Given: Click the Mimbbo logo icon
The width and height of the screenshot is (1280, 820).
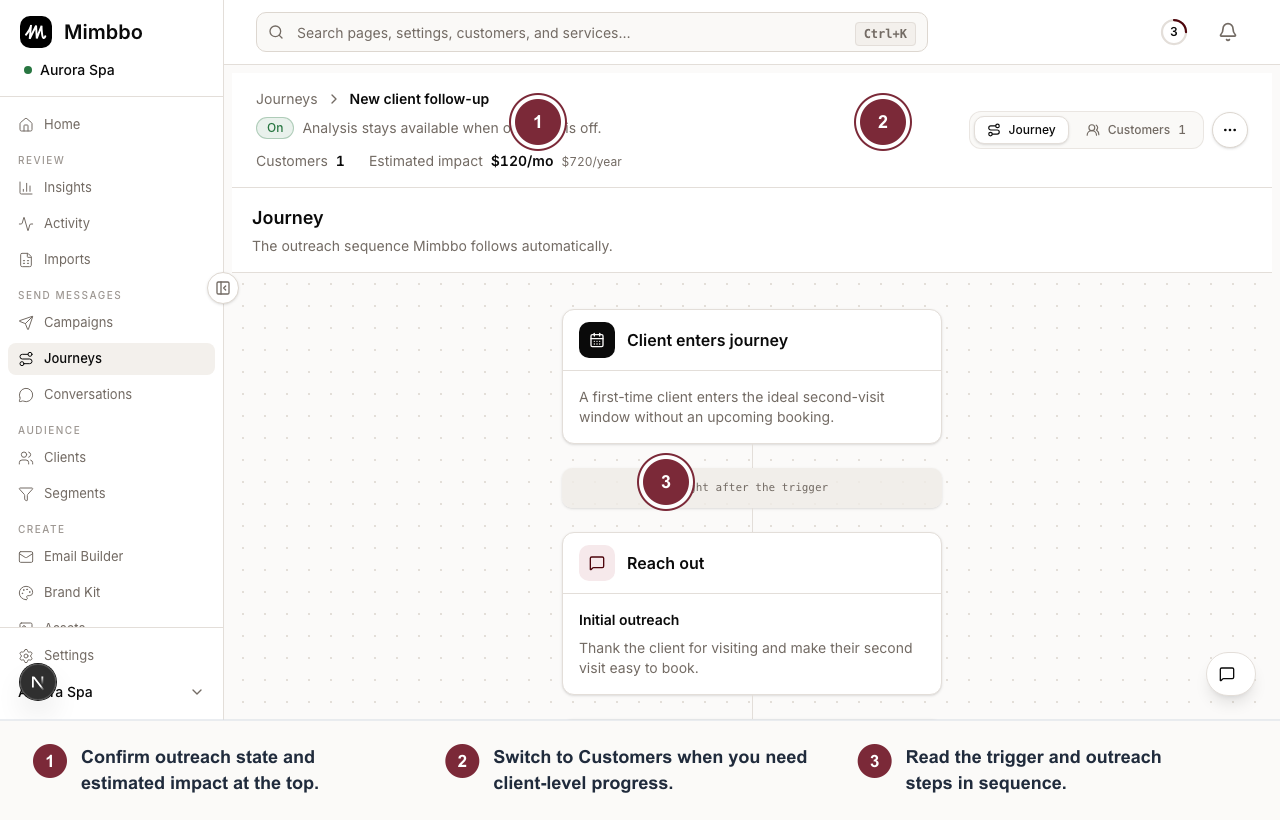Looking at the screenshot, I should click(x=36, y=32).
